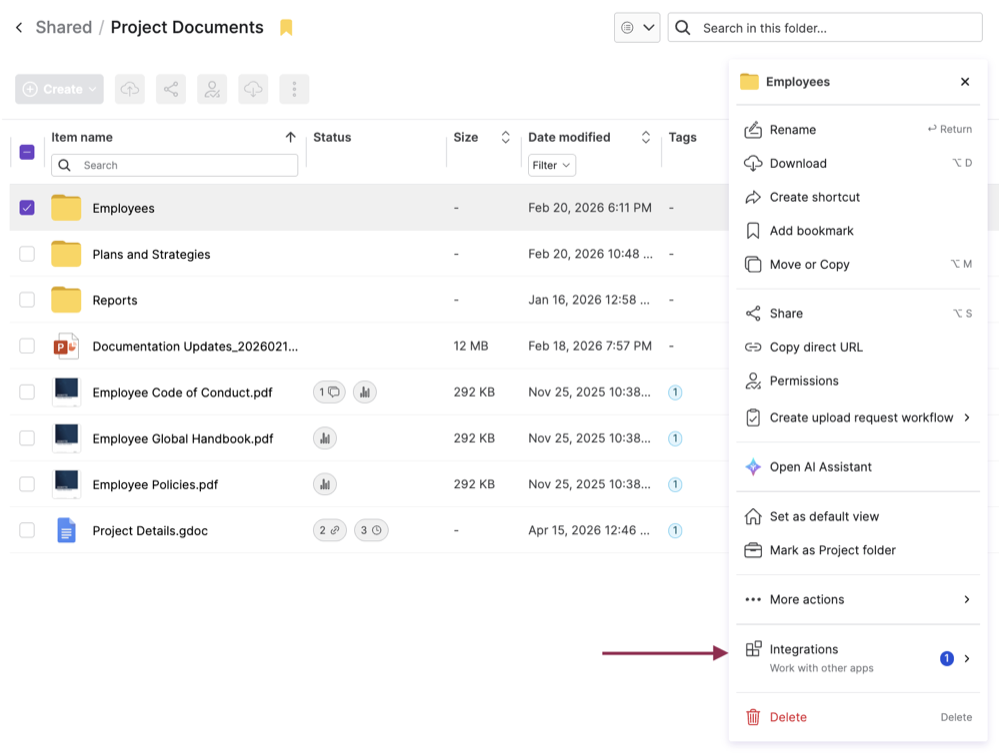Screen dimensions: 999x754
Task: Delete the Employees folder via menu
Action: (858, 717)
